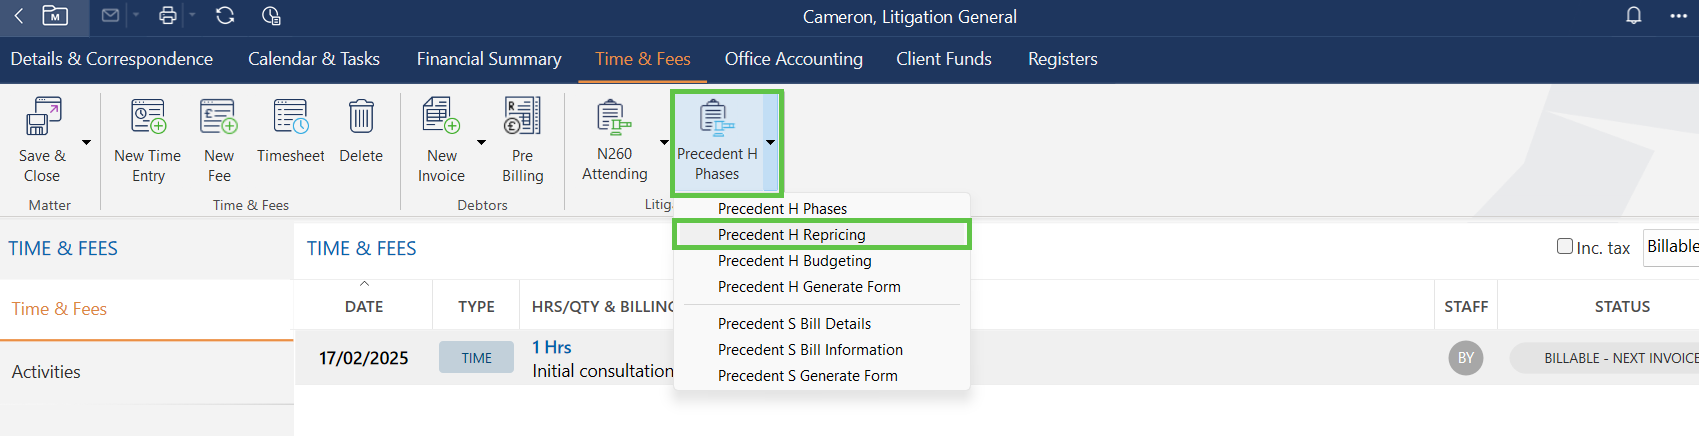Open the Activities sidebar link

point(46,372)
